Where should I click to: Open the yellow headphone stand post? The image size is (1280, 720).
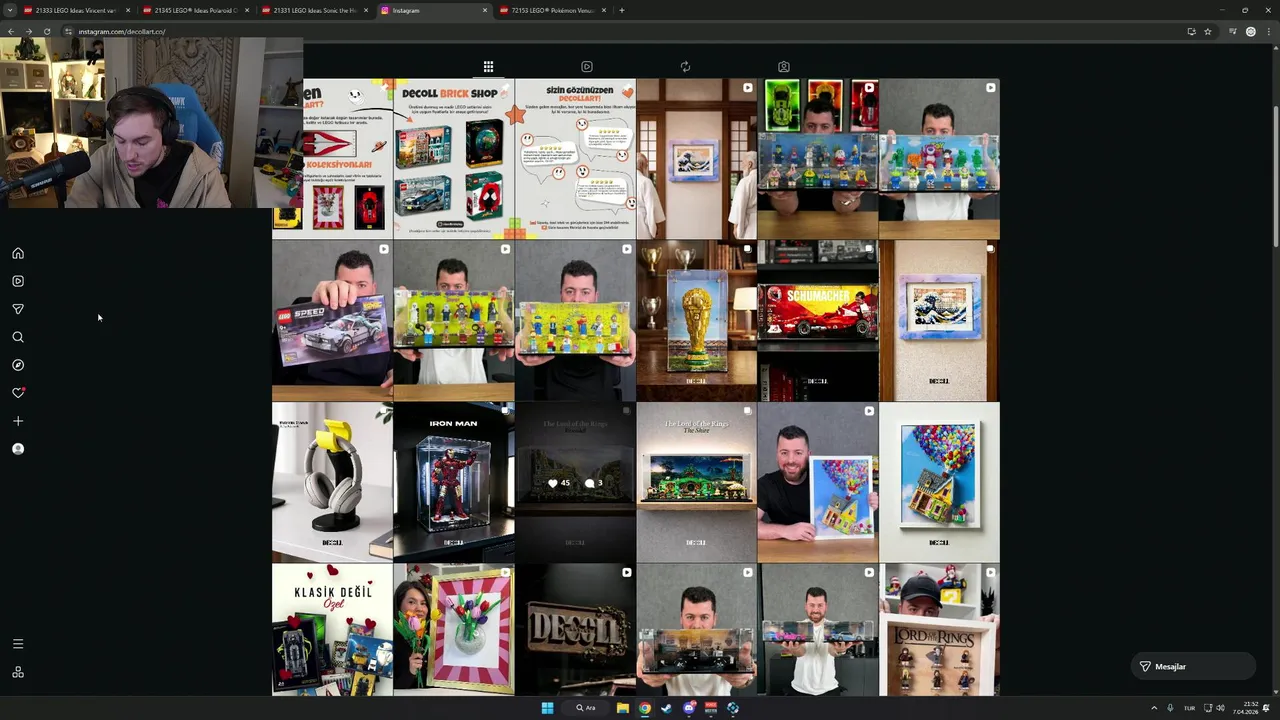pos(332,482)
